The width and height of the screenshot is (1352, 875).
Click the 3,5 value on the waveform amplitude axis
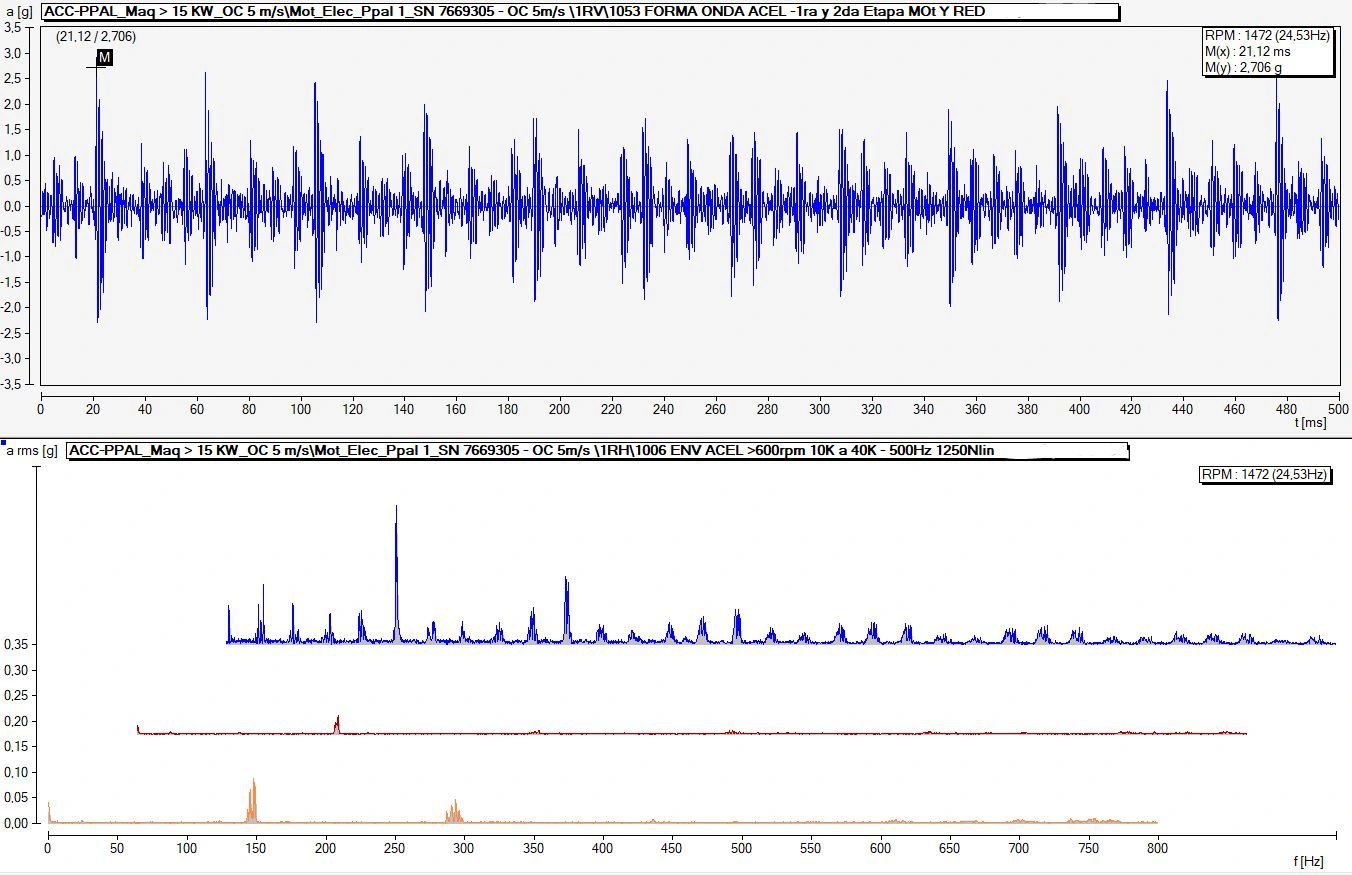[x=12, y=28]
